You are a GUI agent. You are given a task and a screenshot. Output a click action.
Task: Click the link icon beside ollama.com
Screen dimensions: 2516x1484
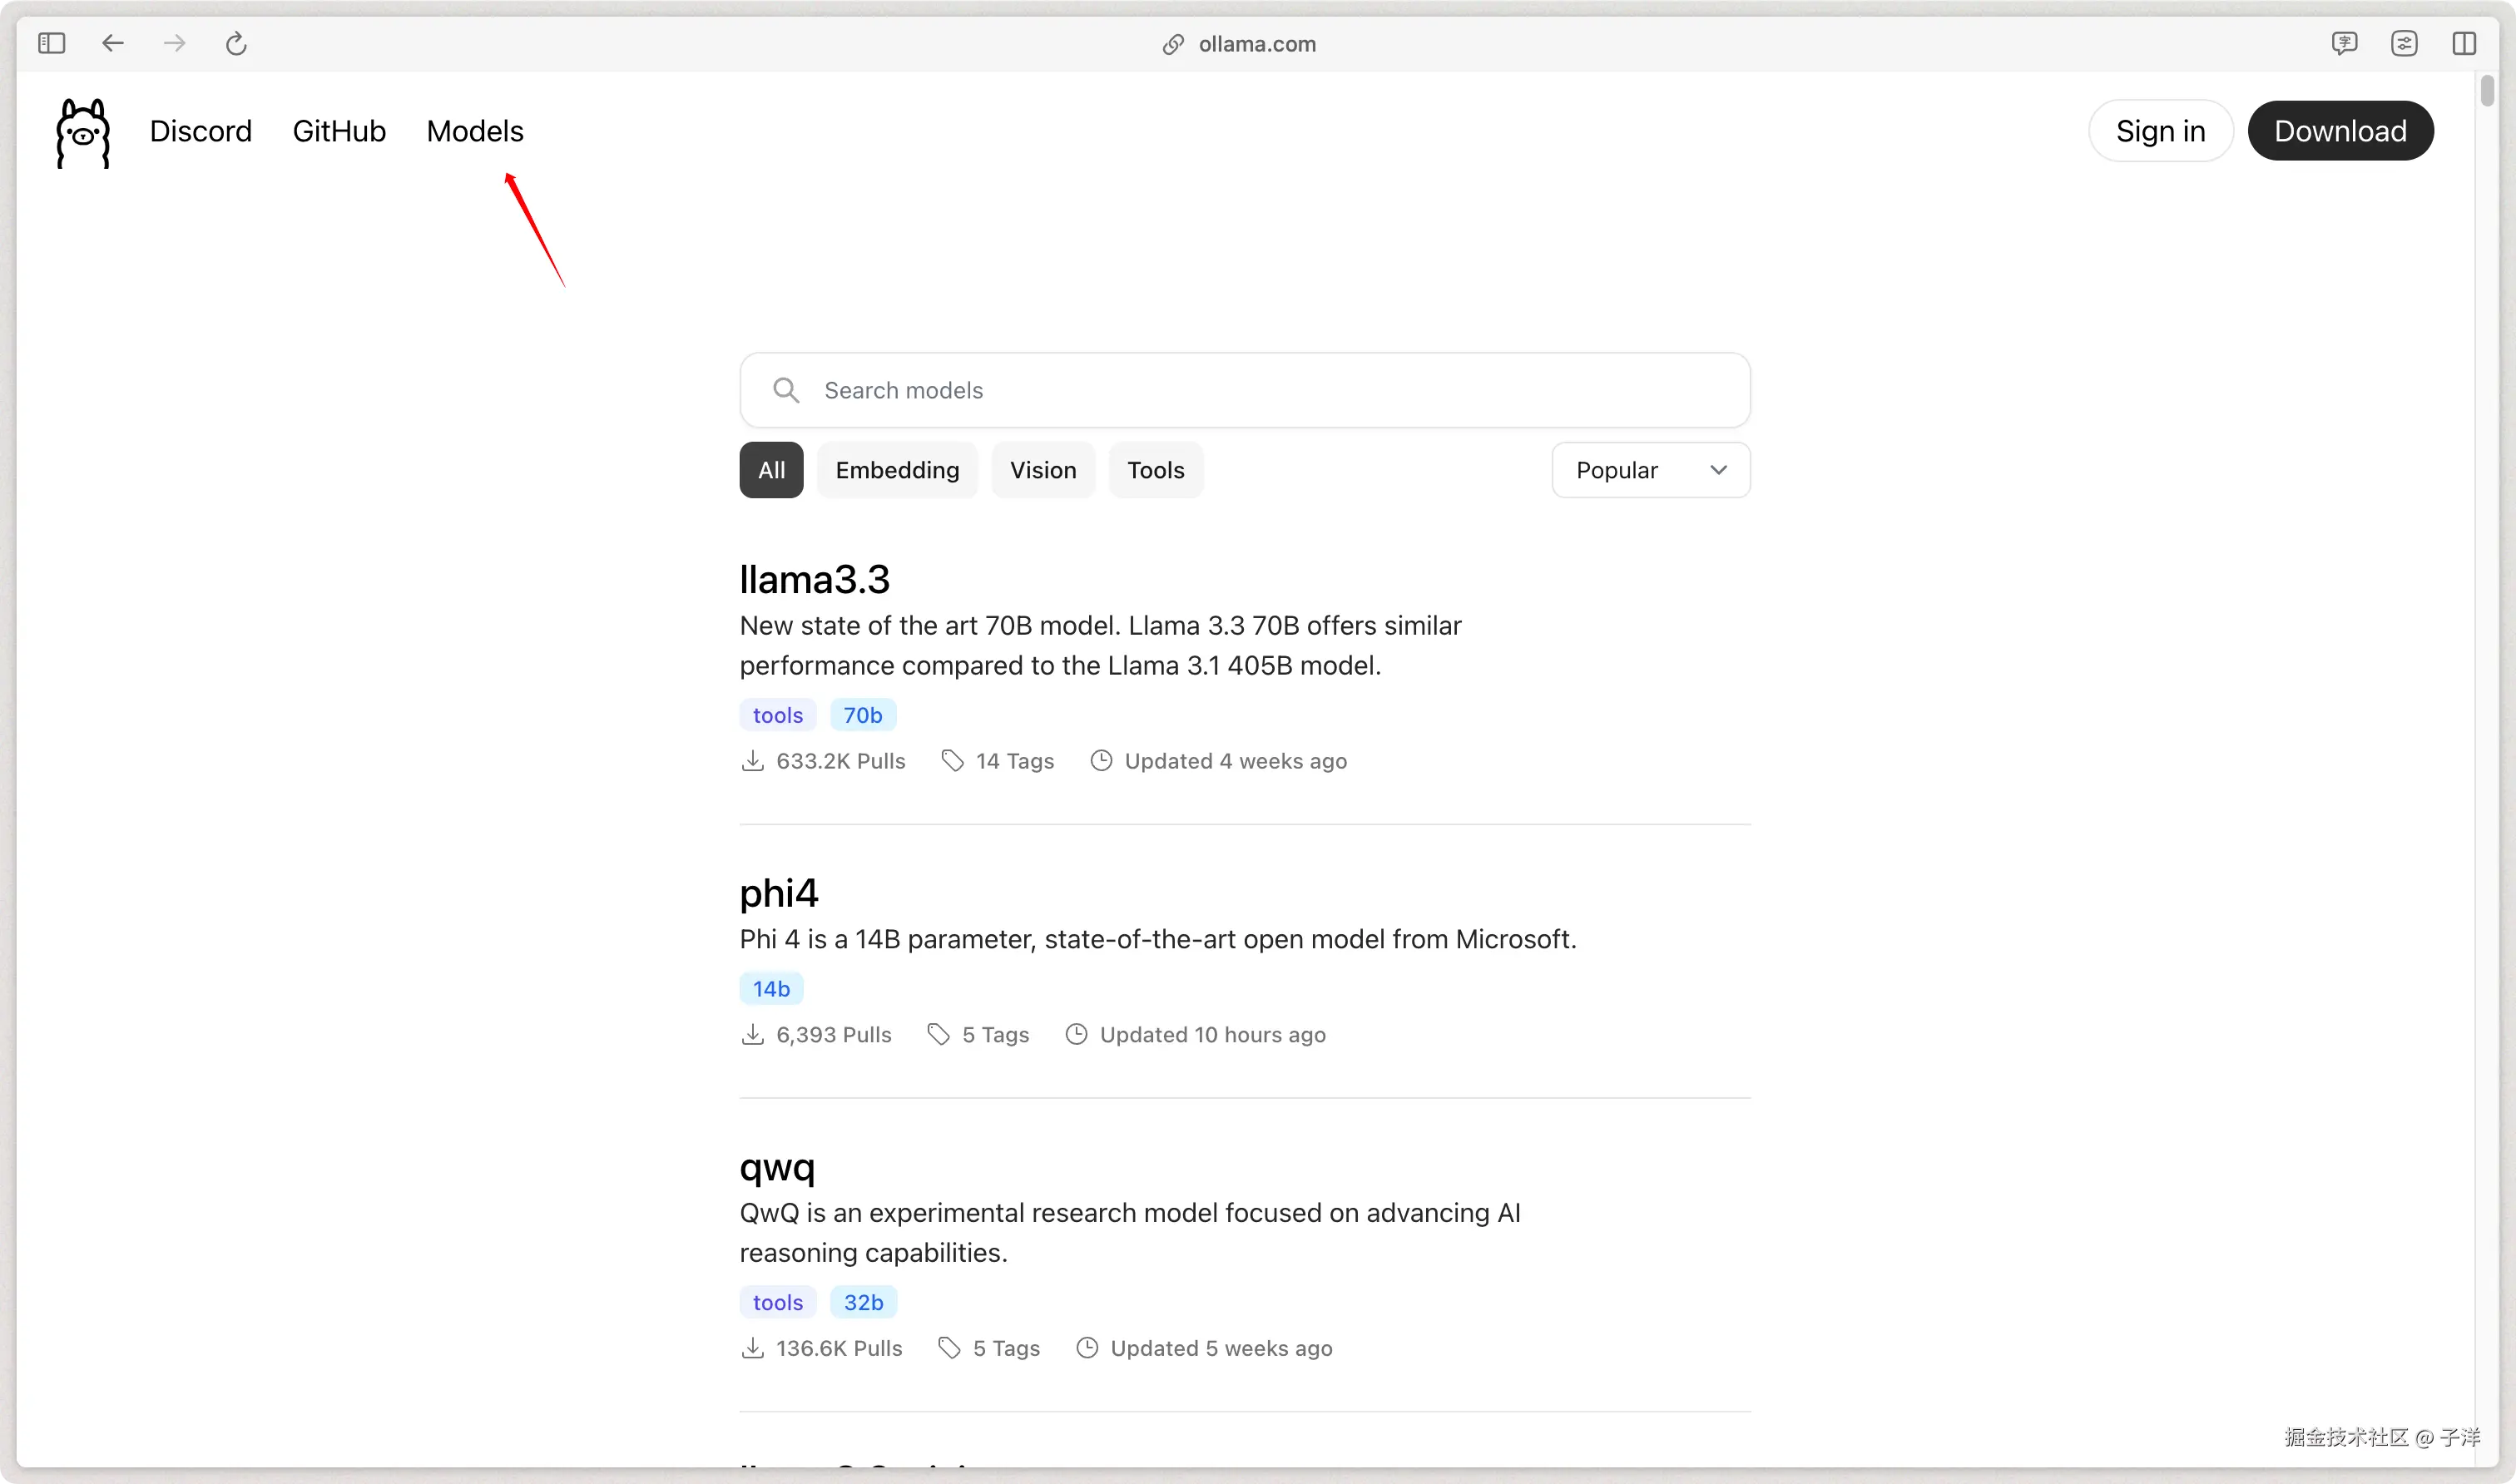(x=1172, y=44)
